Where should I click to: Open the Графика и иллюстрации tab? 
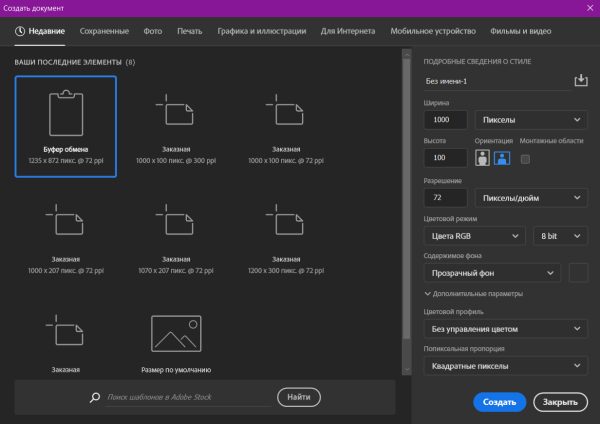tap(262, 31)
